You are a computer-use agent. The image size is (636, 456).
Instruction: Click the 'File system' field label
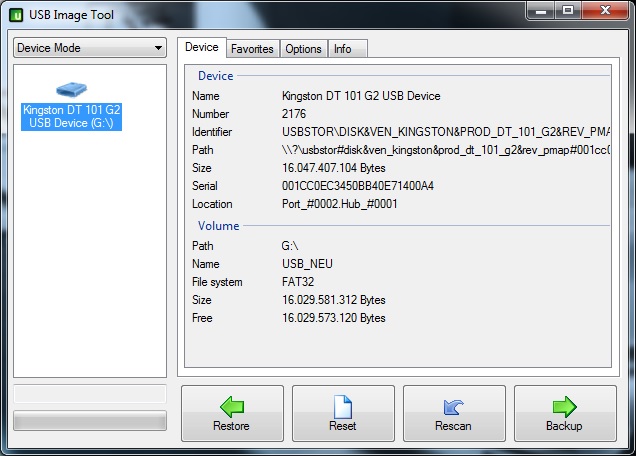(217, 282)
